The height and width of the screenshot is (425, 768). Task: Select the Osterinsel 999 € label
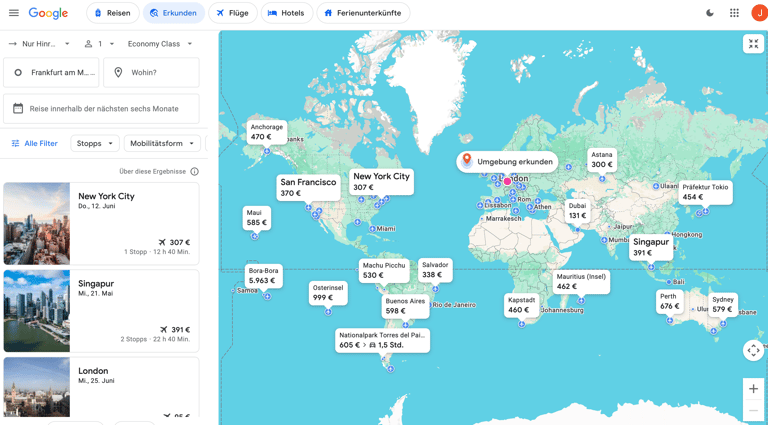tap(328, 293)
